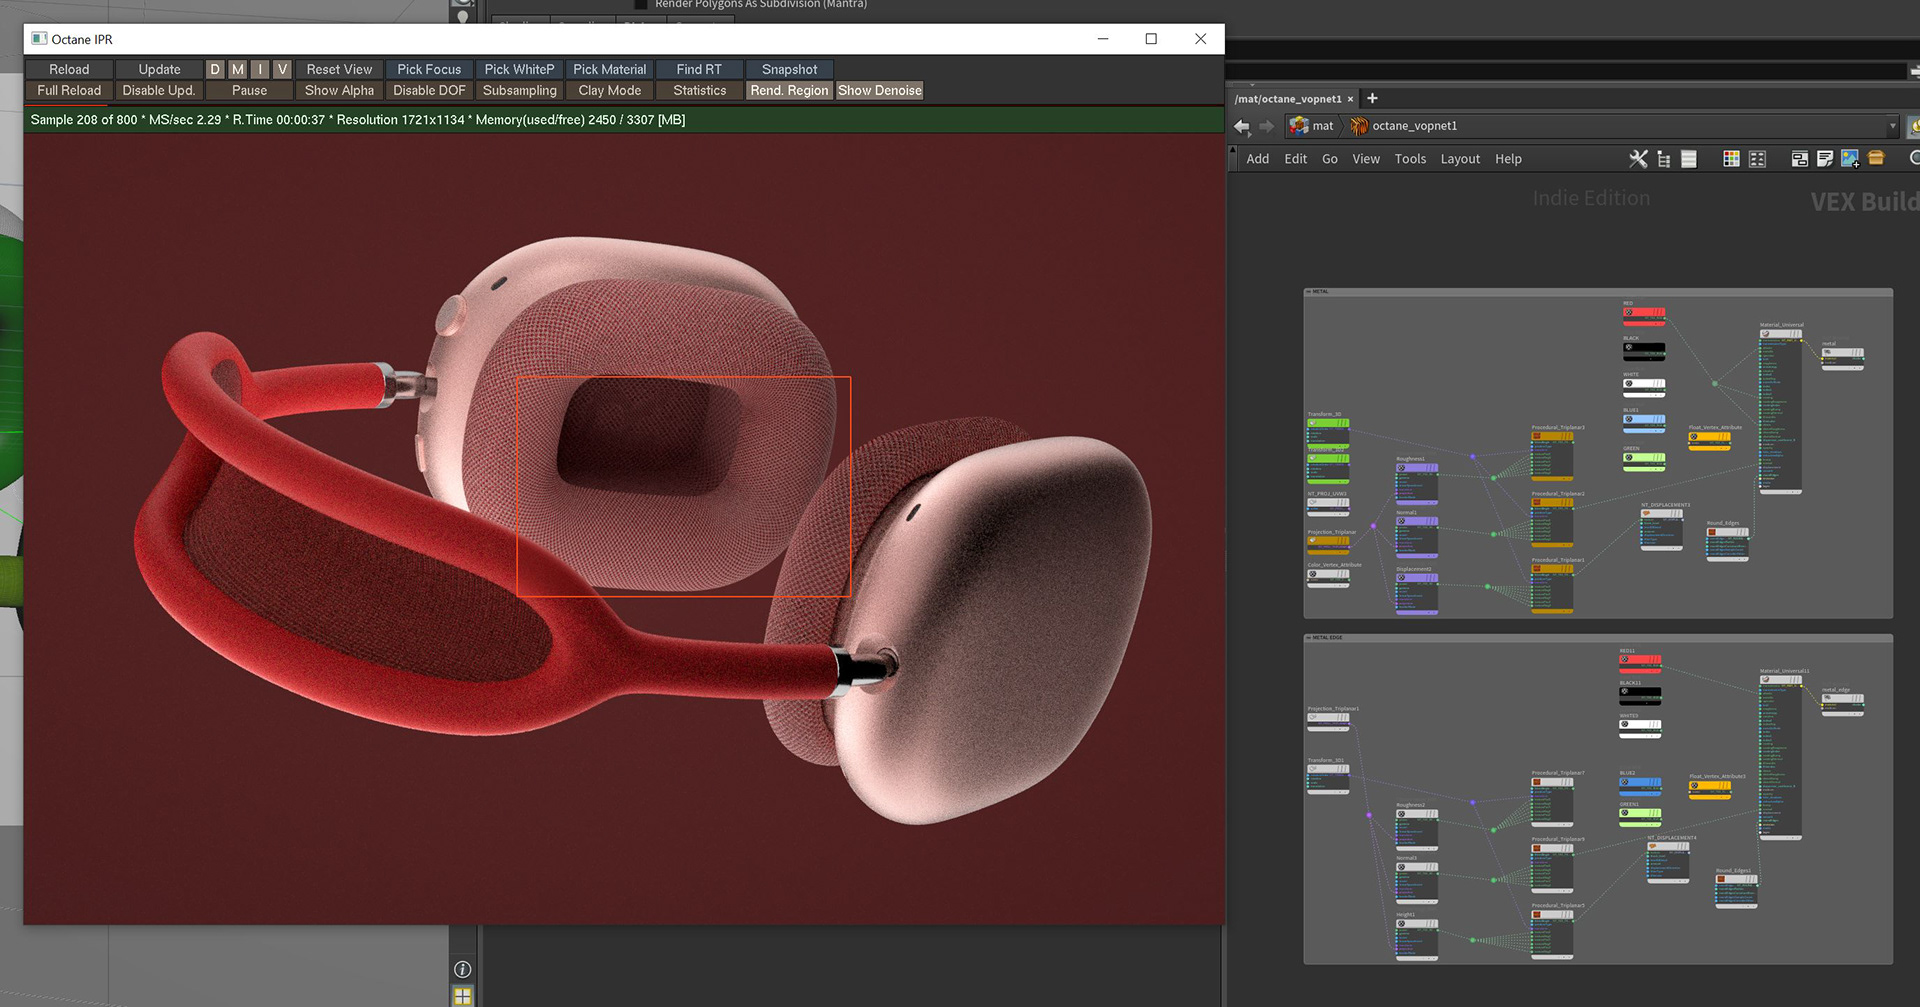Open the Layout menu in network editor
This screenshot has height=1007, width=1920.
(1460, 159)
